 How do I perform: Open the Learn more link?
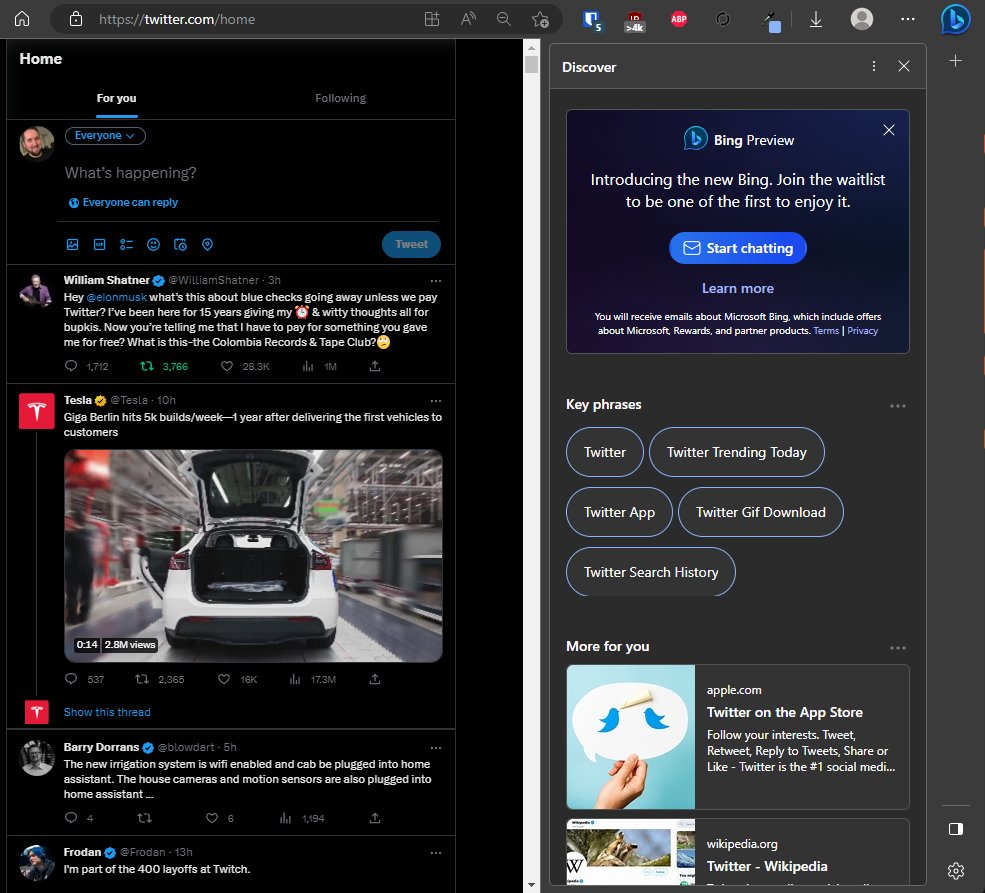737,288
